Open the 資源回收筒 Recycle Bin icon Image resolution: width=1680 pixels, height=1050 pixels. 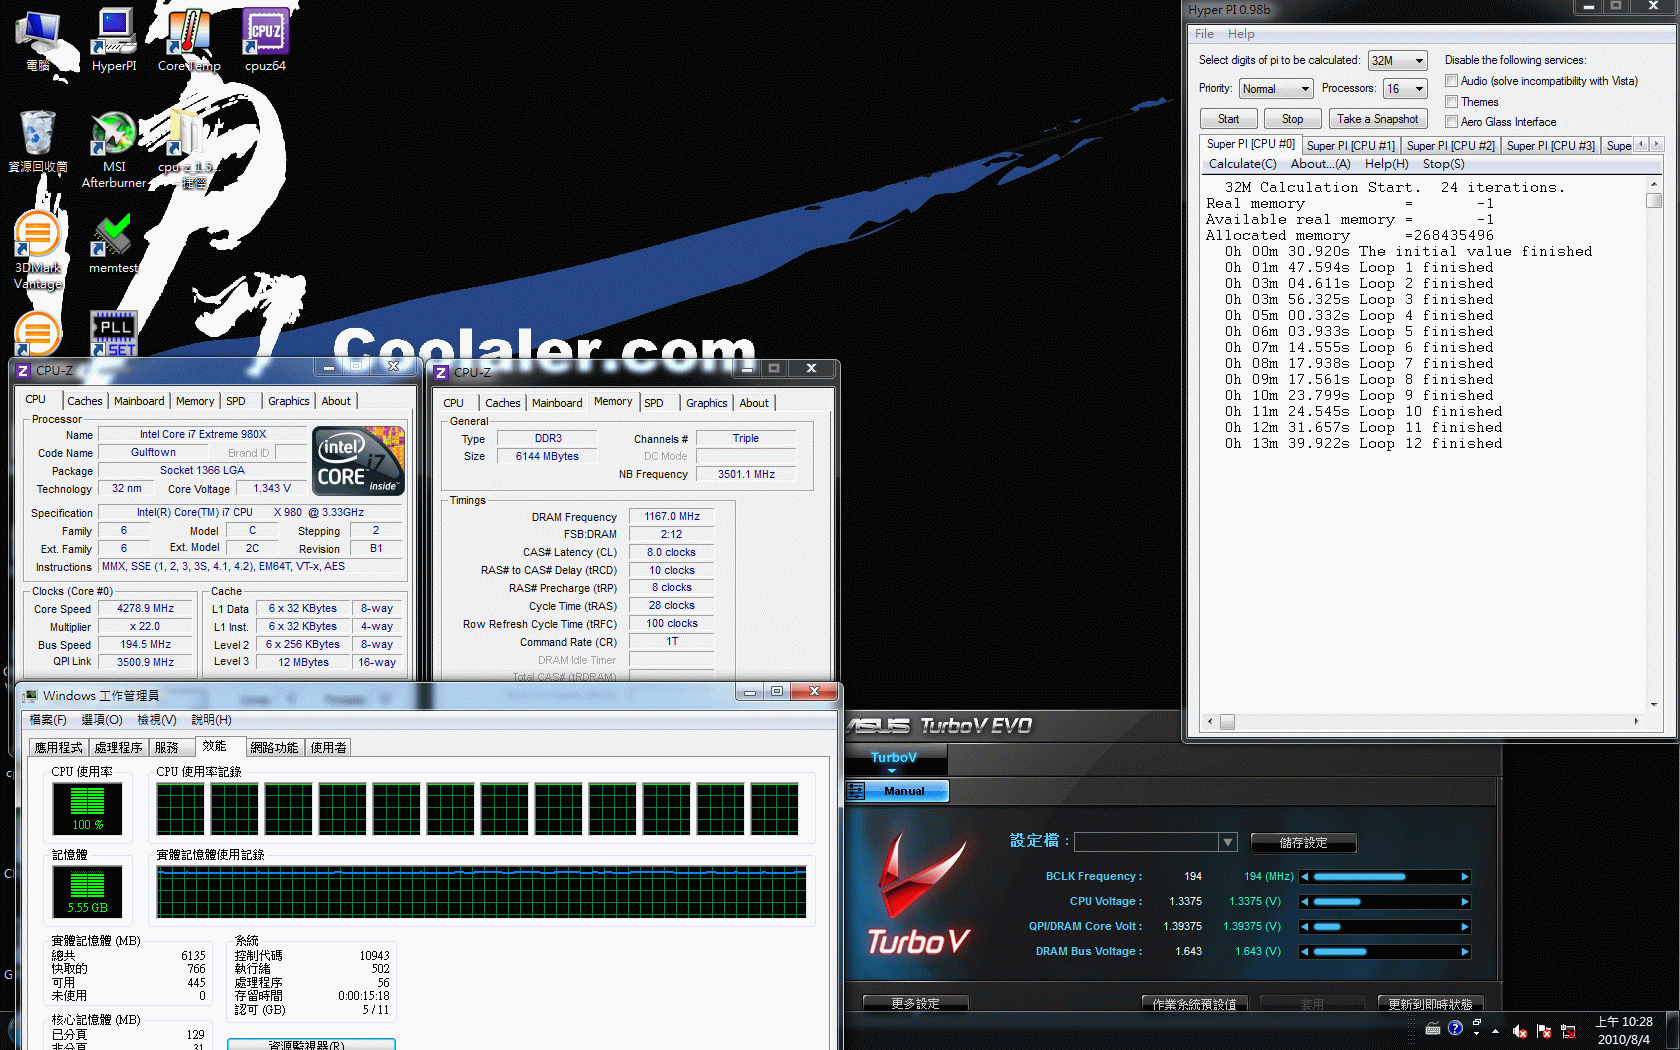(38, 141)
